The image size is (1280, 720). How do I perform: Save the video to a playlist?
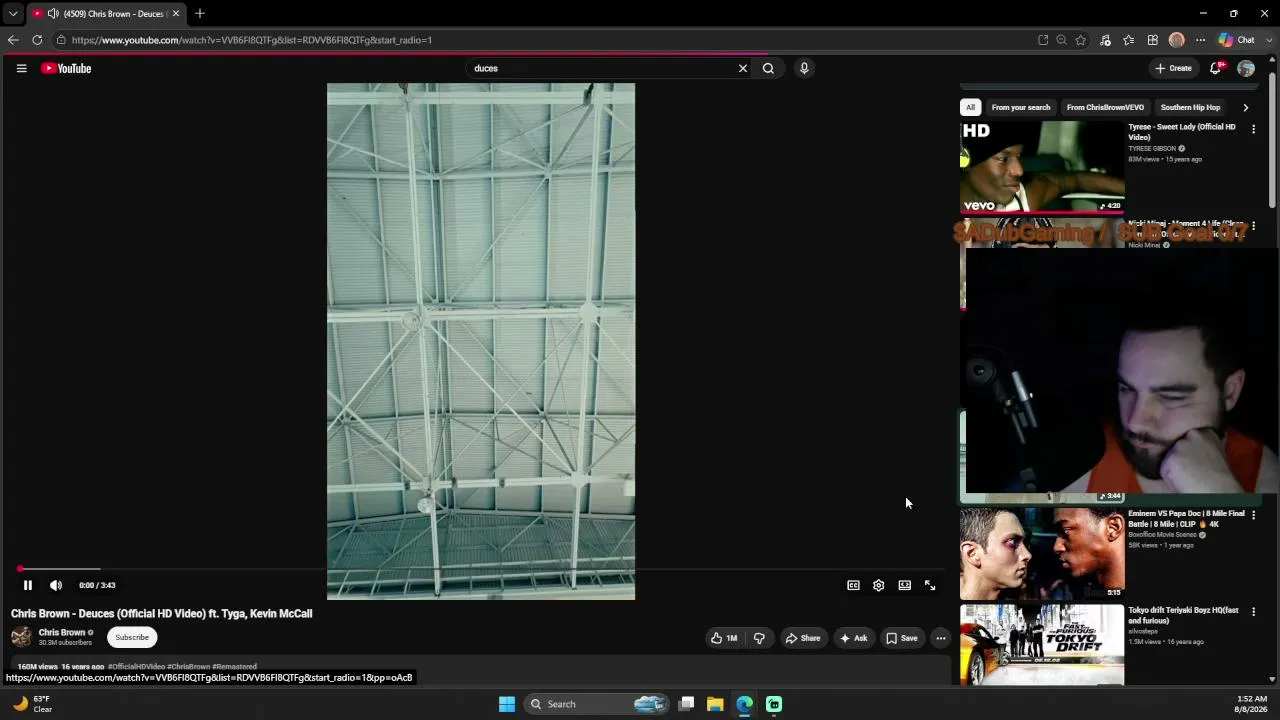(x=901, y=638)
